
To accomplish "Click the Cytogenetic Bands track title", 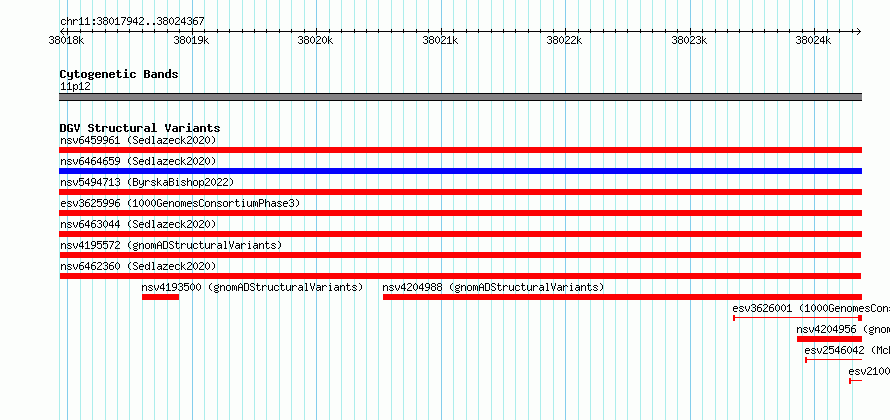I will (x=119, y=74).
